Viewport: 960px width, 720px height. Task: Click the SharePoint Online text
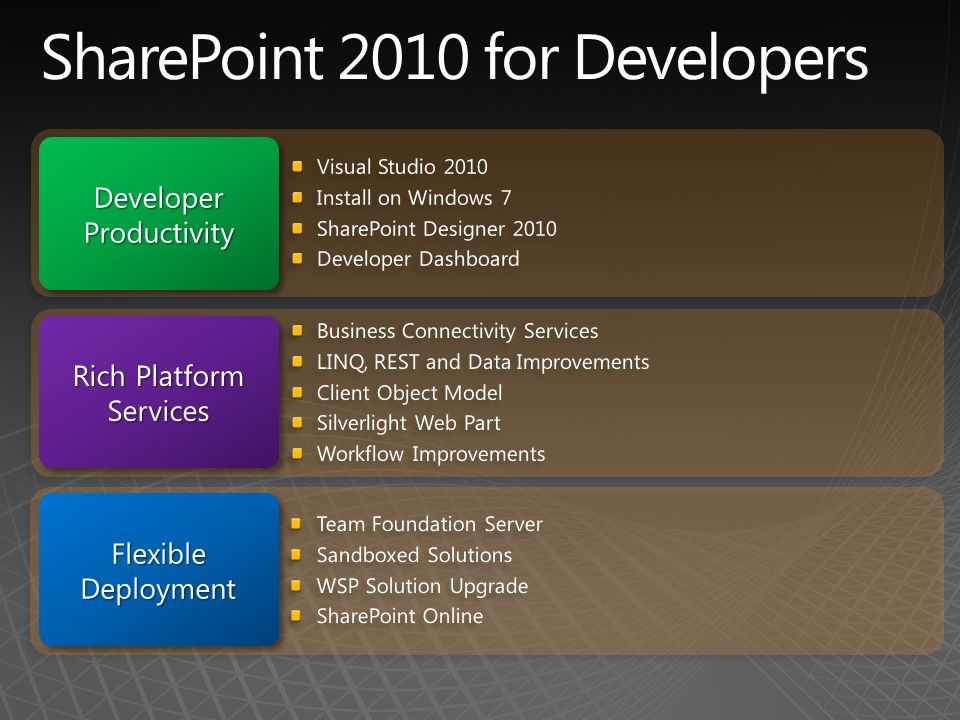(x=400, y=616)
